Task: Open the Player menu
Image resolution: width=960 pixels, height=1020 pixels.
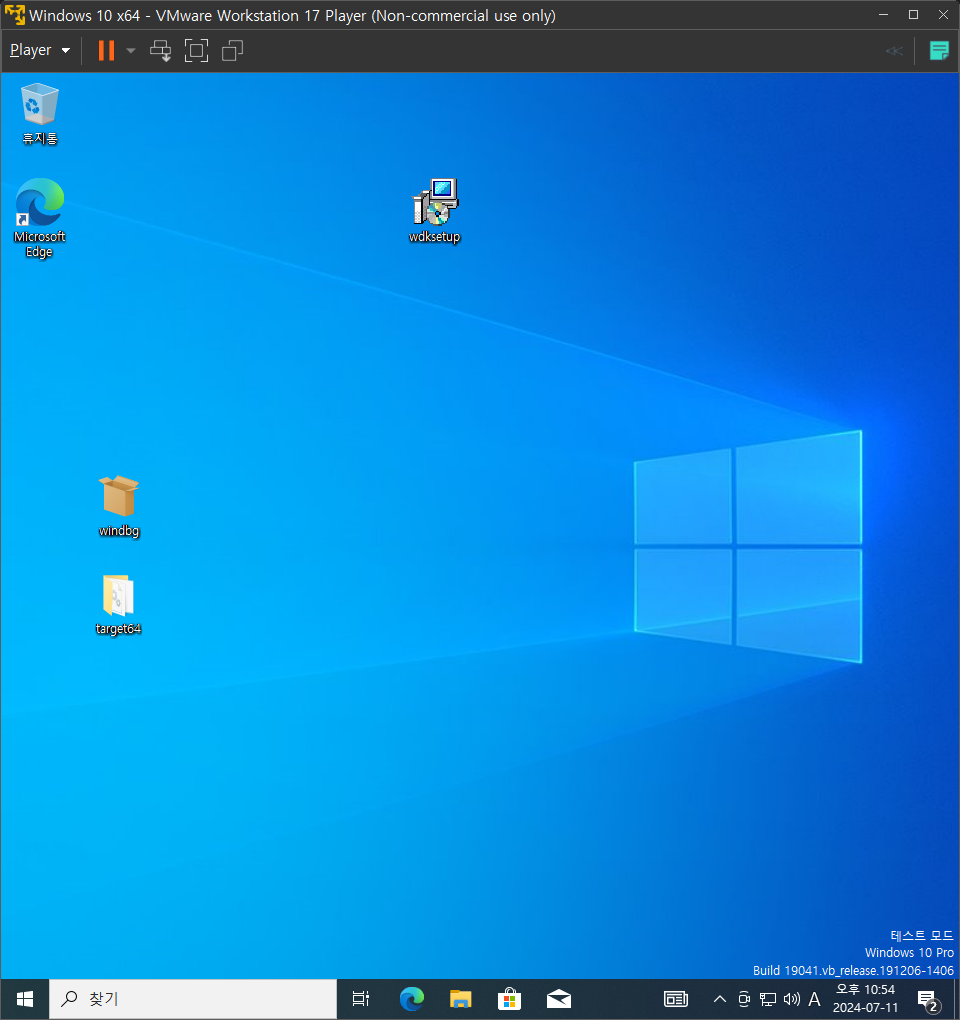Action: (40, 50)
